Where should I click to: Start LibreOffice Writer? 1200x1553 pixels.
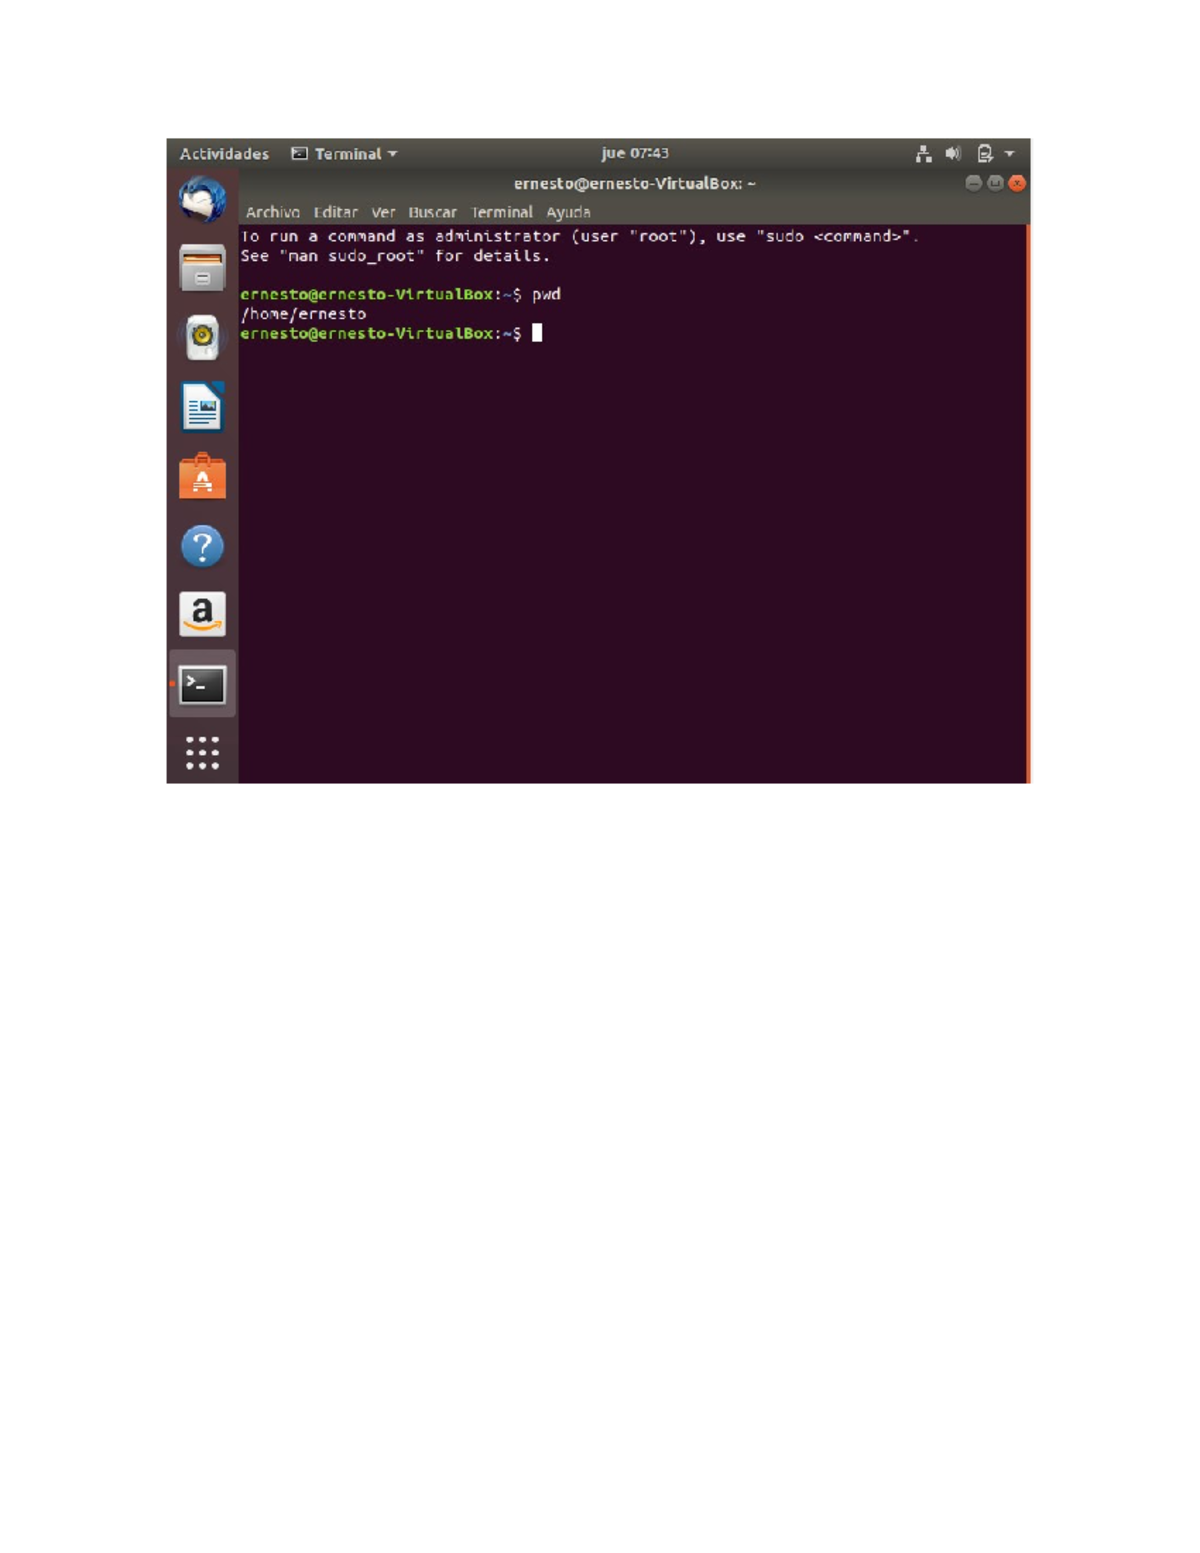click(x=202, y=407)
